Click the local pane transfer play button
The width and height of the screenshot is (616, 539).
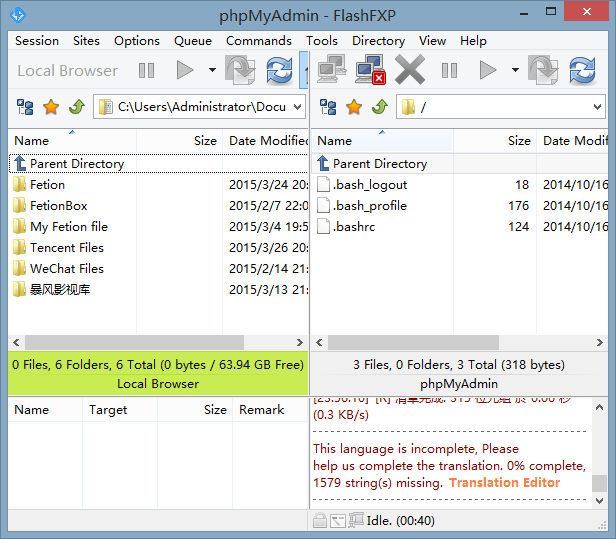point(185,70)
